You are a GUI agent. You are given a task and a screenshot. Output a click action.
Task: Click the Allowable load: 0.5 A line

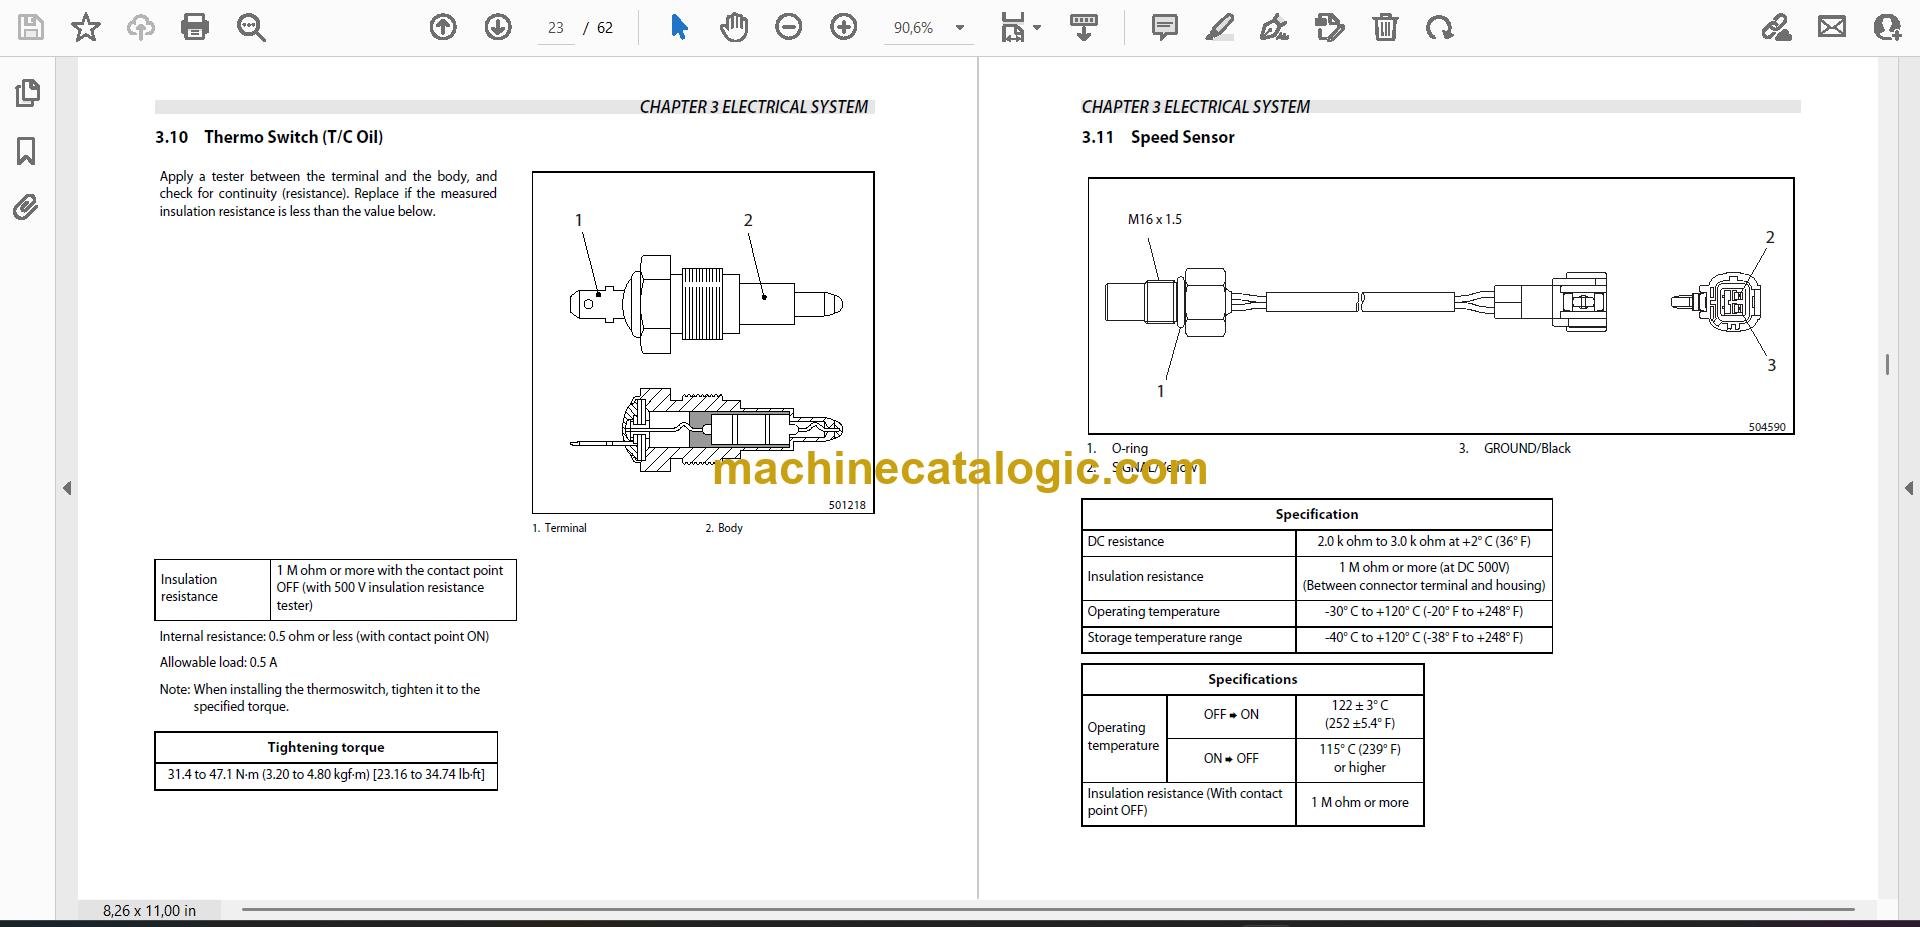pyautogui.click(x=219, y=662)
